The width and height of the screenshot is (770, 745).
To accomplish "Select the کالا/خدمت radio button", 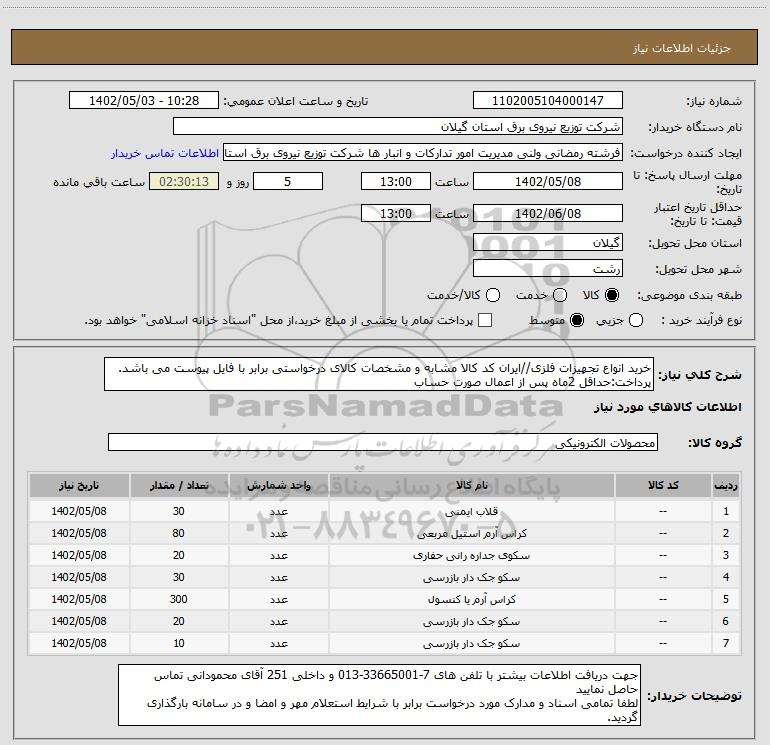I will point(493,295).
